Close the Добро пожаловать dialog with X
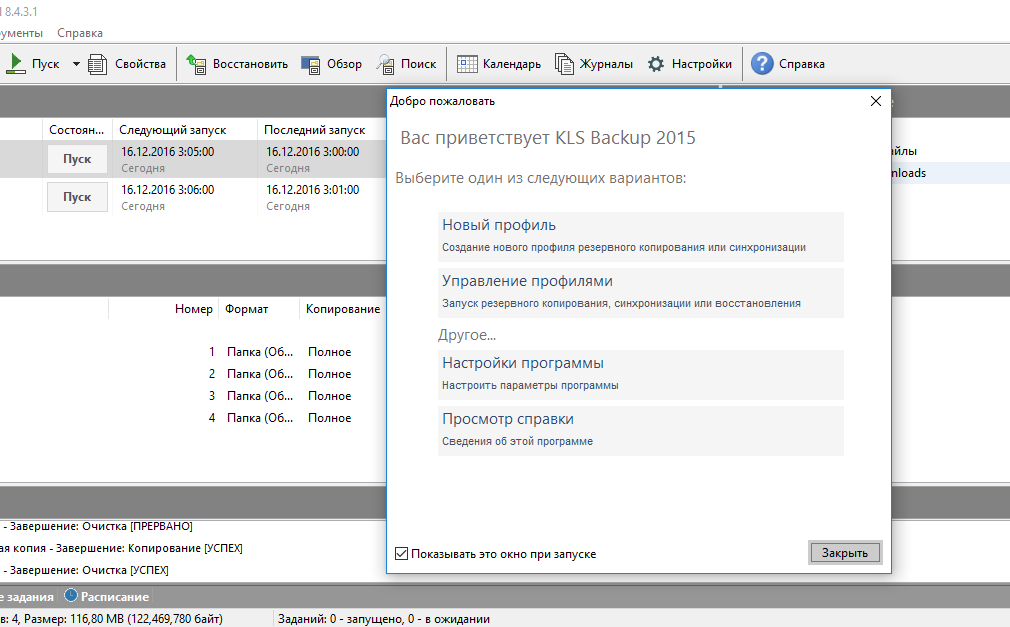Viewport: 1010px width, 627px height. (x=875, y=101)
